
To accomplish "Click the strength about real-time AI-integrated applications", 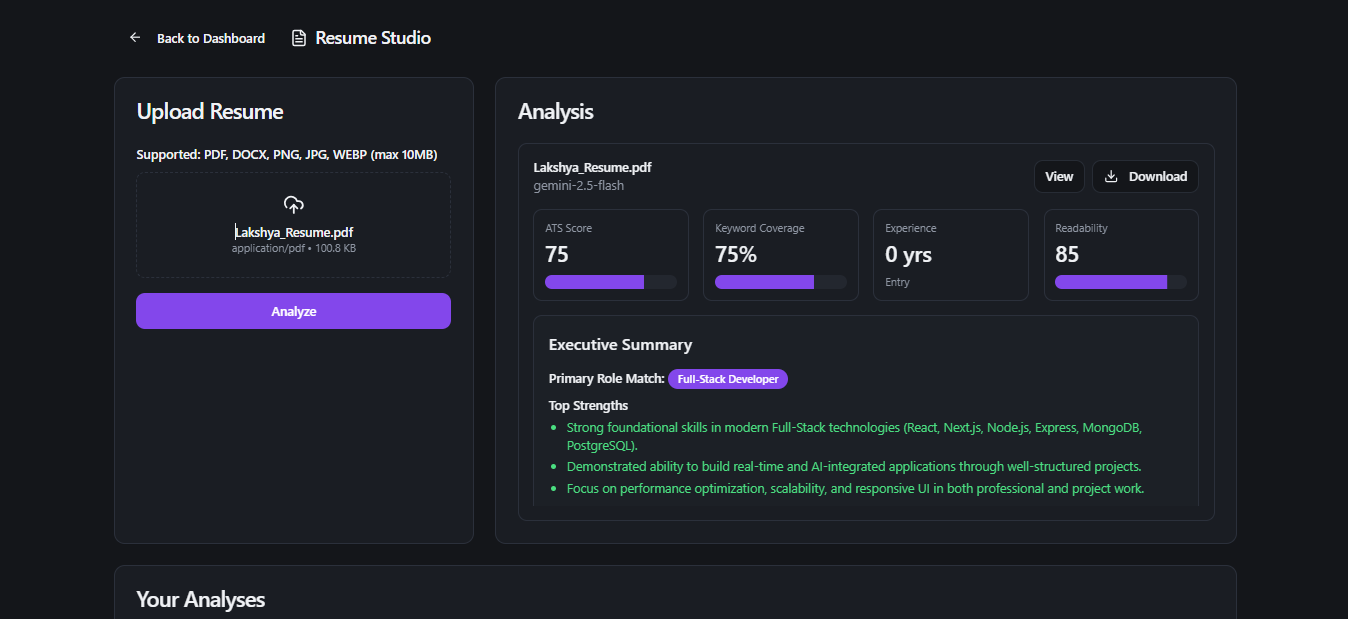I will tap(854, 466).
